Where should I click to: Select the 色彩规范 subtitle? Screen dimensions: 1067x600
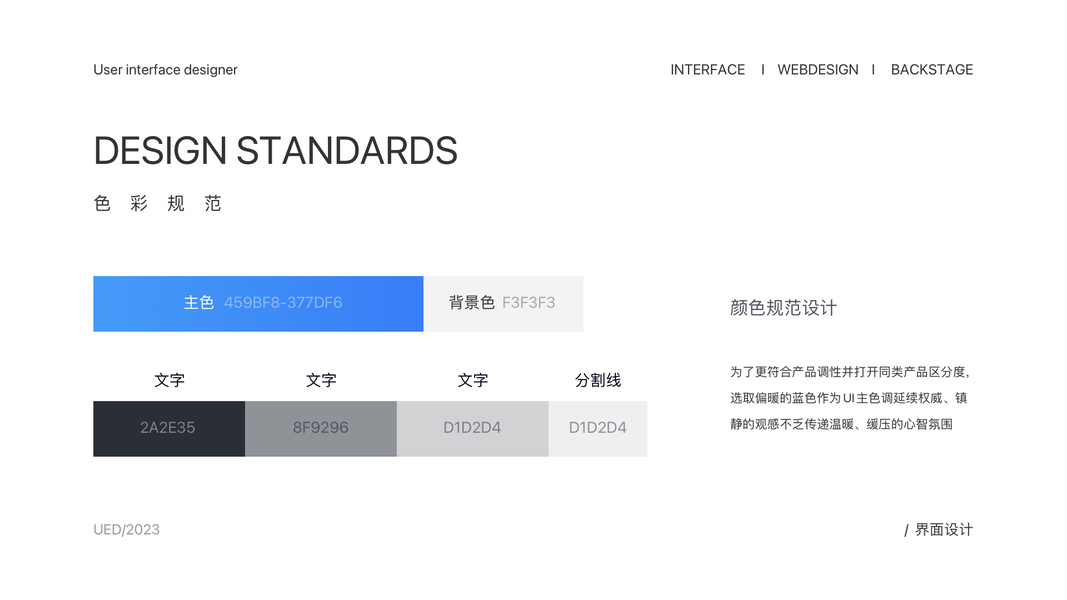158,203
